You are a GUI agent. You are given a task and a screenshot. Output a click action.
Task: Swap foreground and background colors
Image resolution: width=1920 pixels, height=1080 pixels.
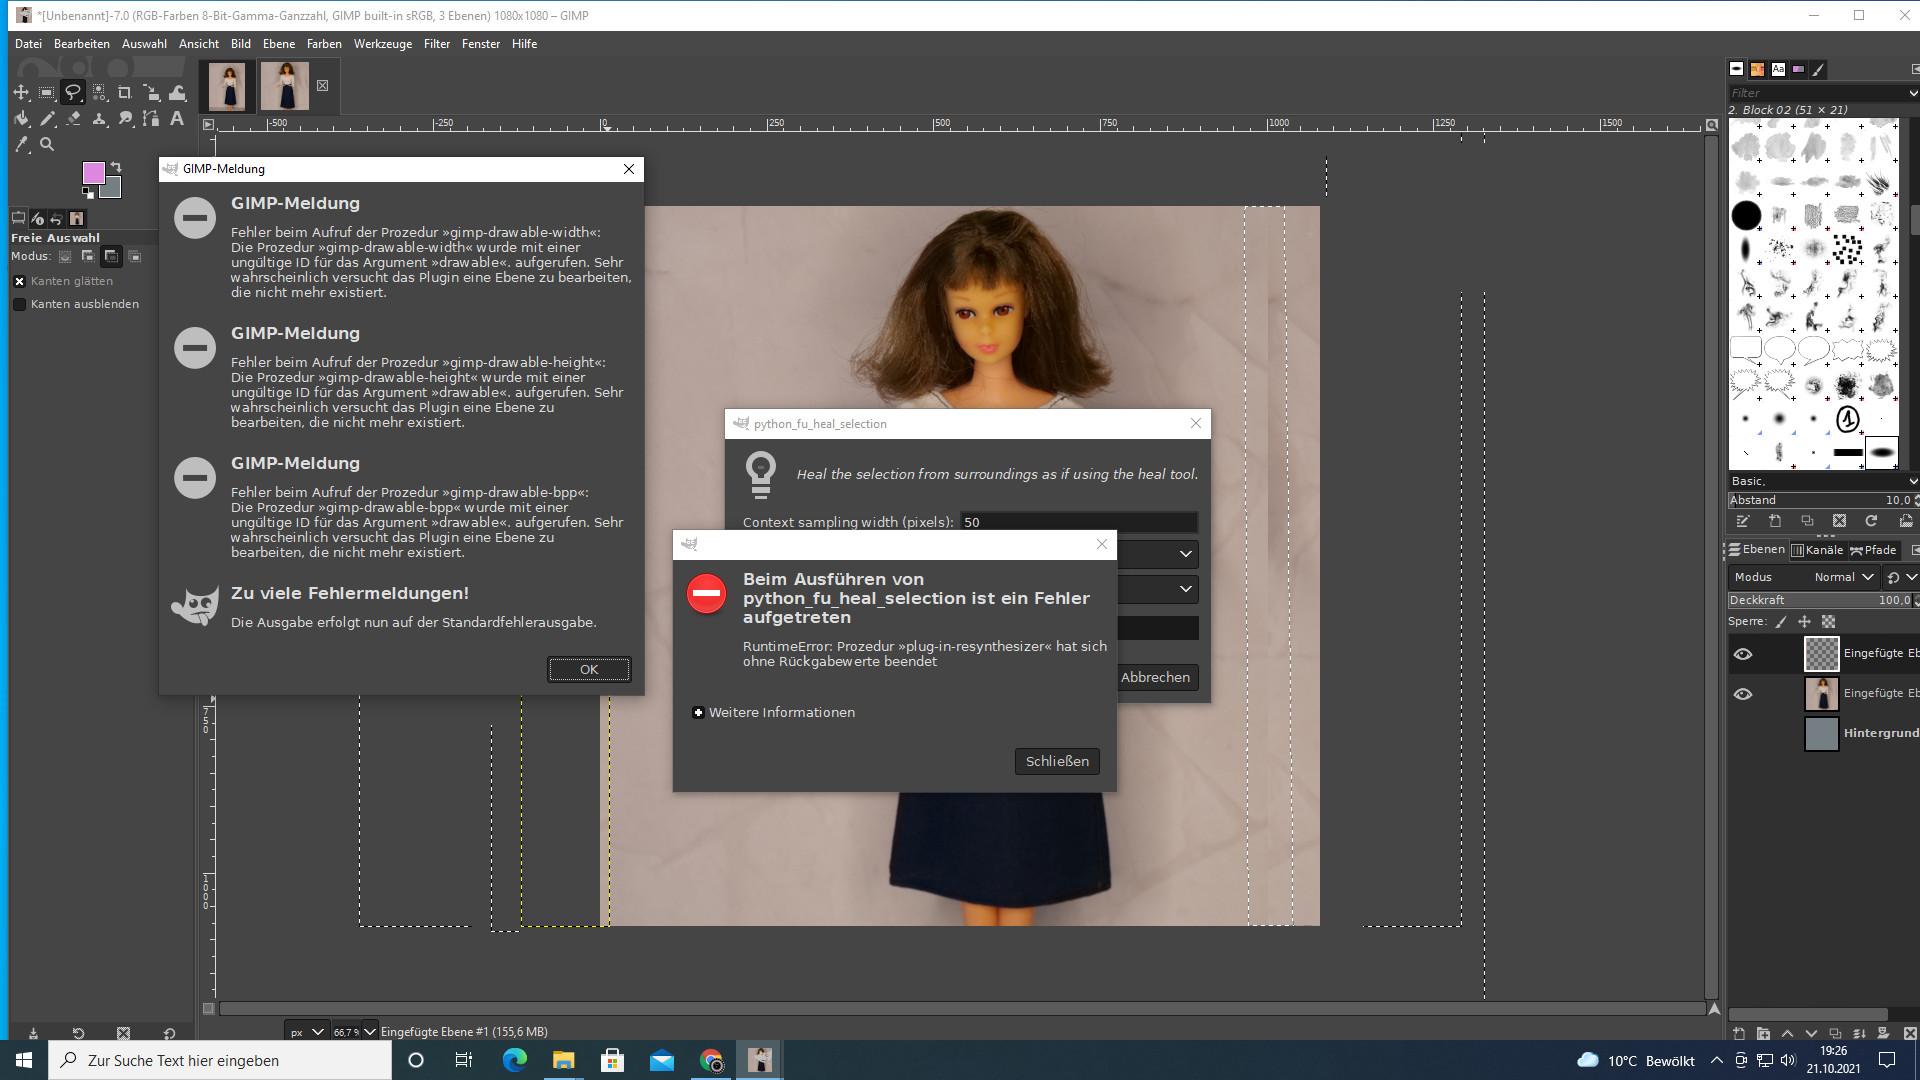[116, 167]
